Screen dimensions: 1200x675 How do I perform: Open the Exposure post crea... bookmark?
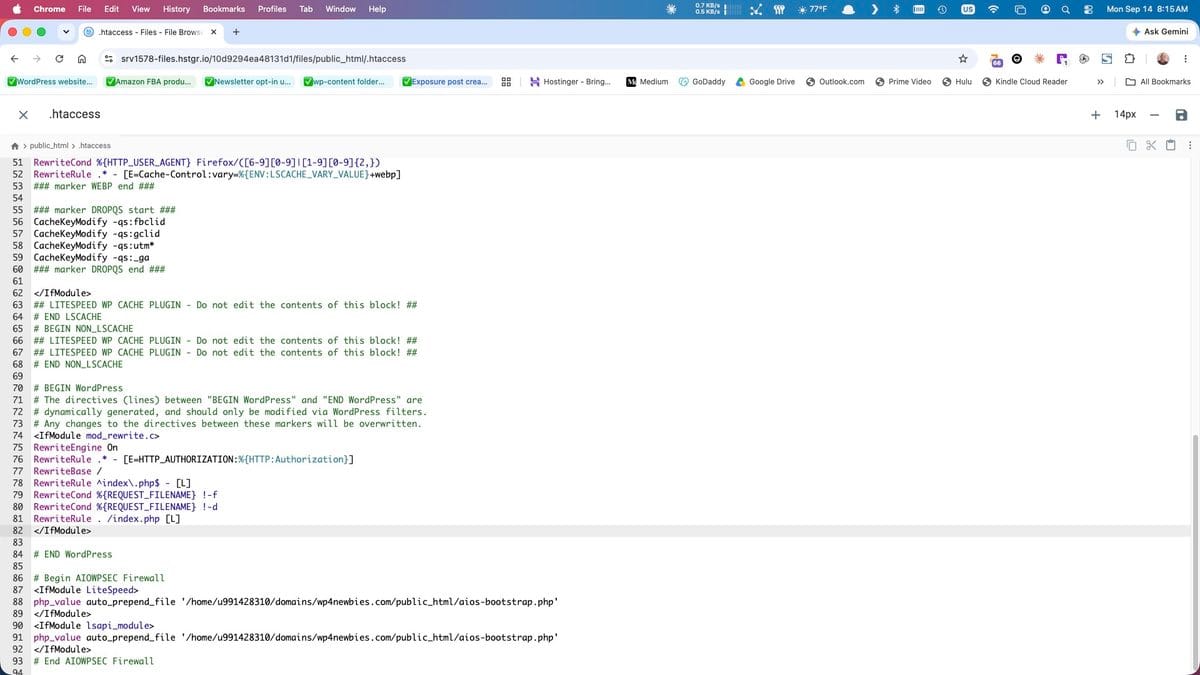point(446,81)
